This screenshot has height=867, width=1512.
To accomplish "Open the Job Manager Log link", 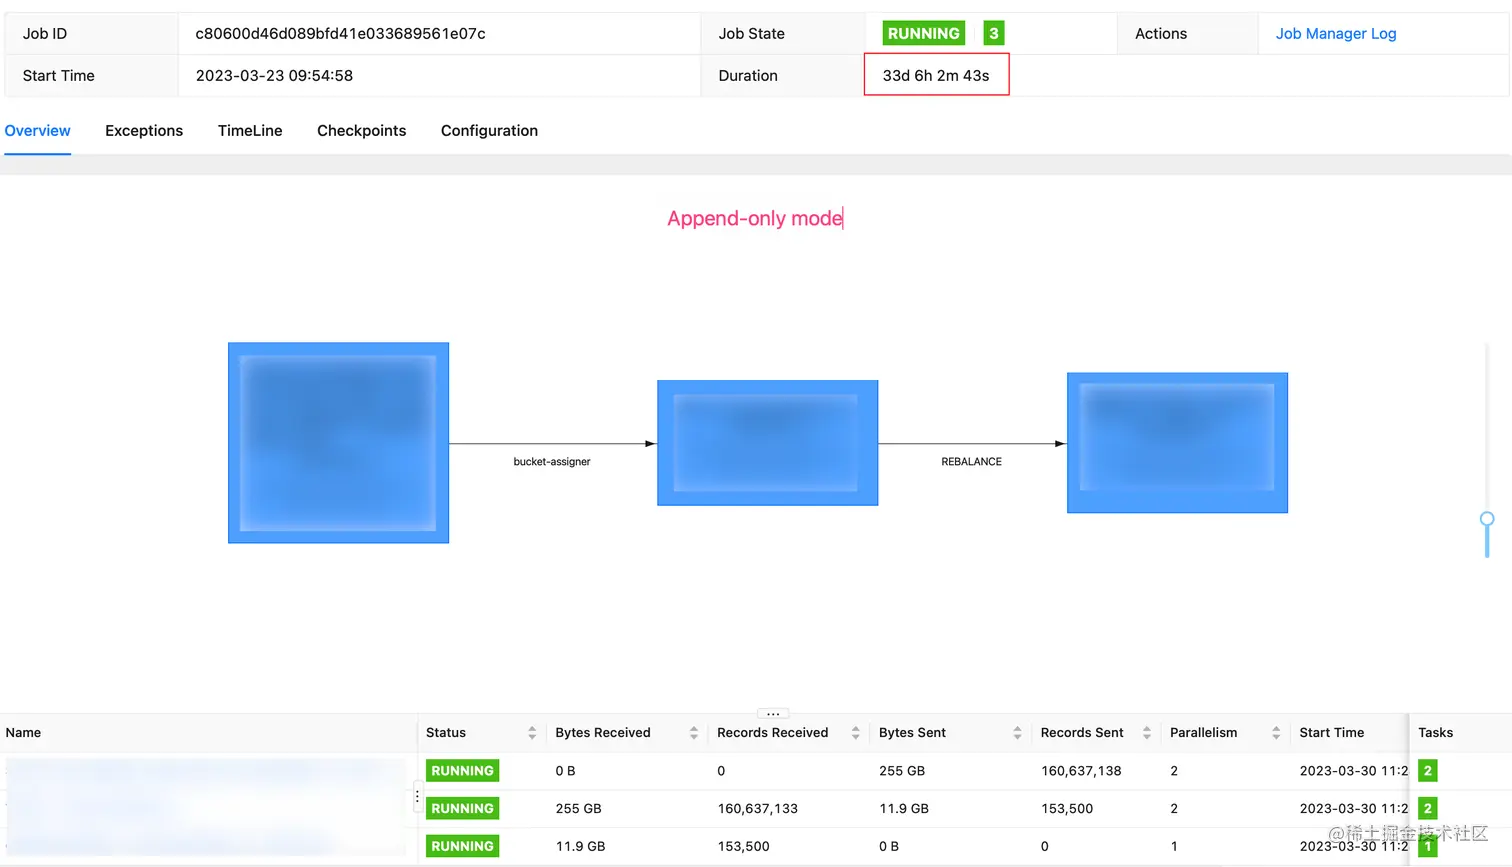I will pyautogui.click(x=1336, y=34).
